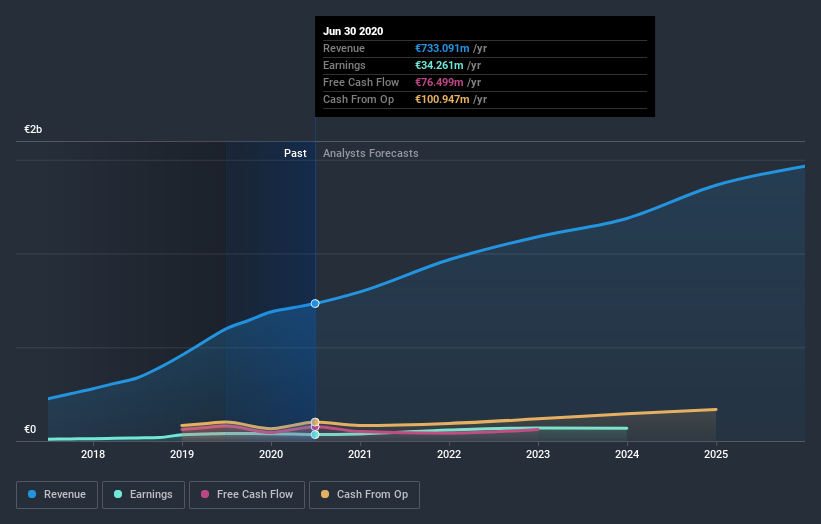Click the Past region label
The image size is (821, 524).
tap(295, 153)
